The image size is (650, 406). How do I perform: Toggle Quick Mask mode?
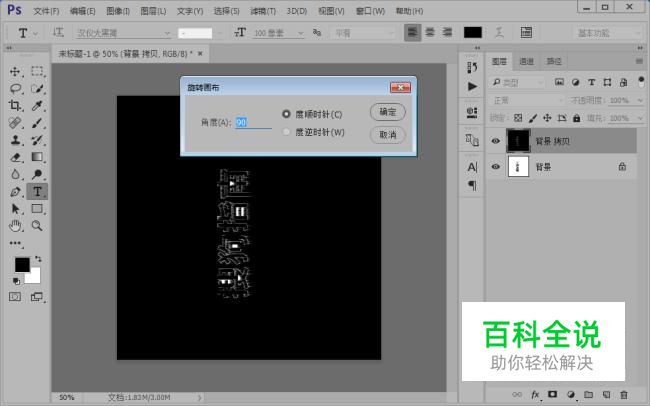[x=15, y=297]
